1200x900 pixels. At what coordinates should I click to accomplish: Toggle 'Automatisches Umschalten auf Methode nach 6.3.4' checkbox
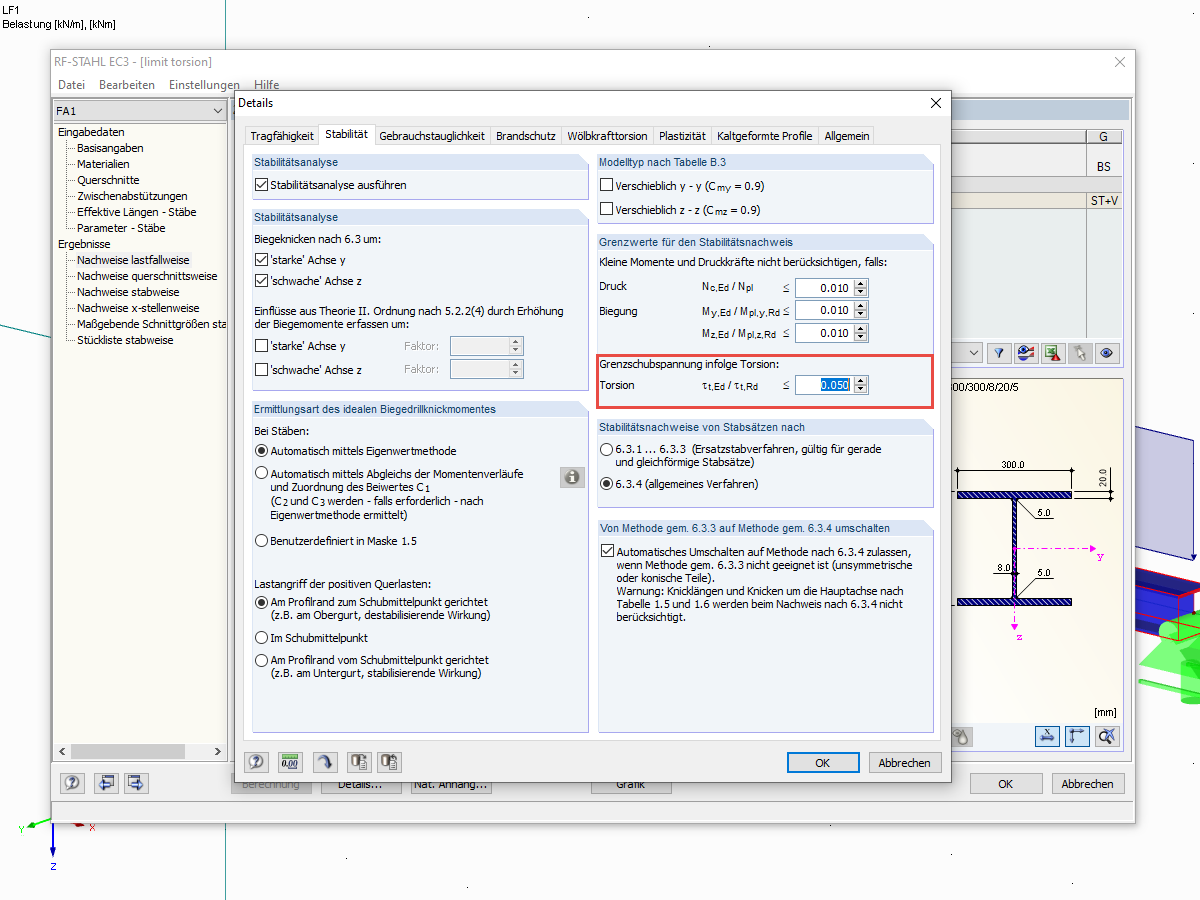(608, 551)
